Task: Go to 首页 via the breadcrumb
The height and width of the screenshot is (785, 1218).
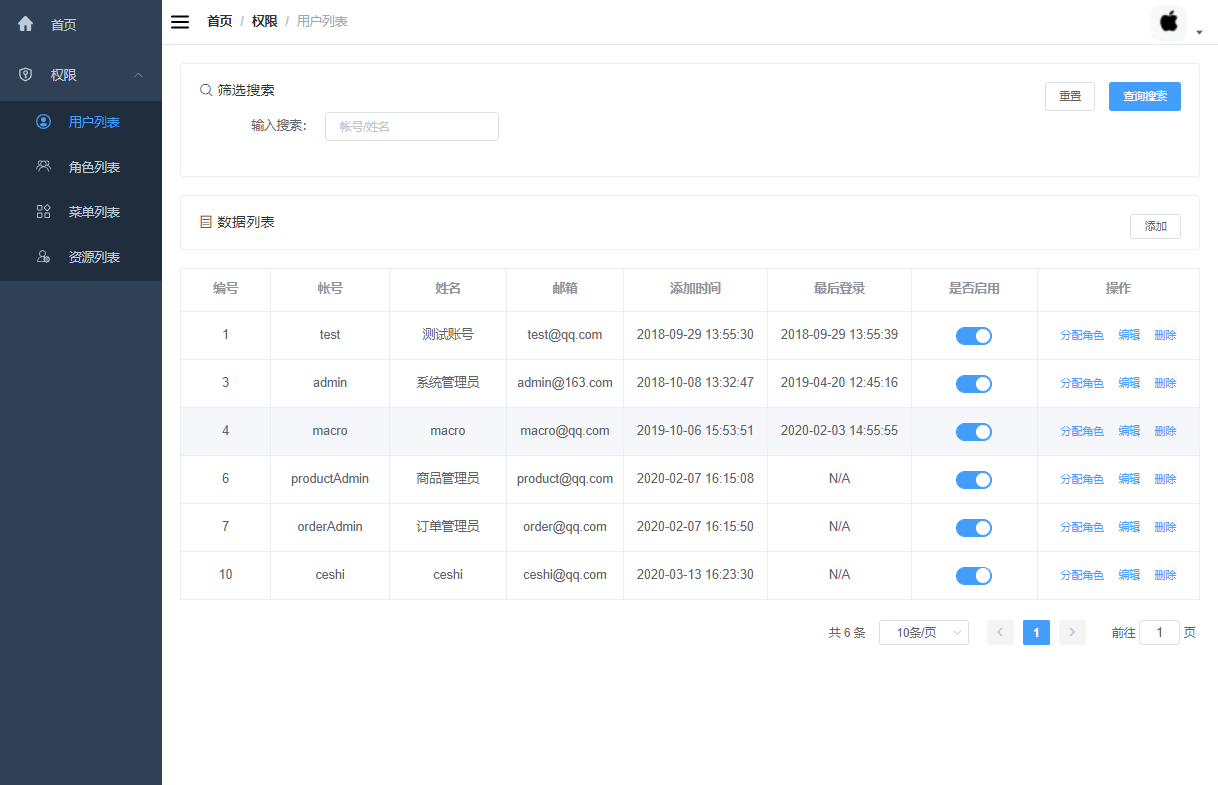Action: [219, 20]
